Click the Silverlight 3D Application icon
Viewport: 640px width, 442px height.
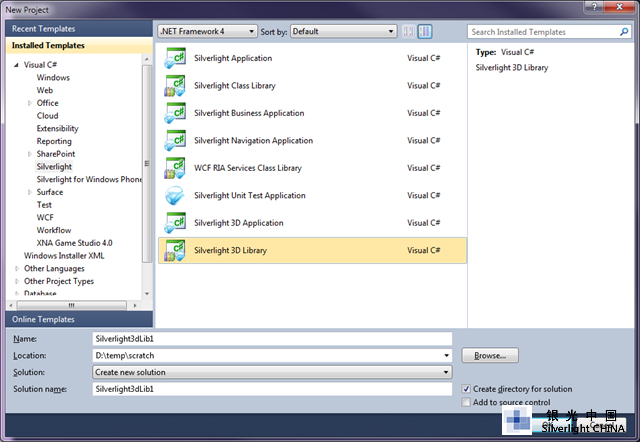coord(175,223)
